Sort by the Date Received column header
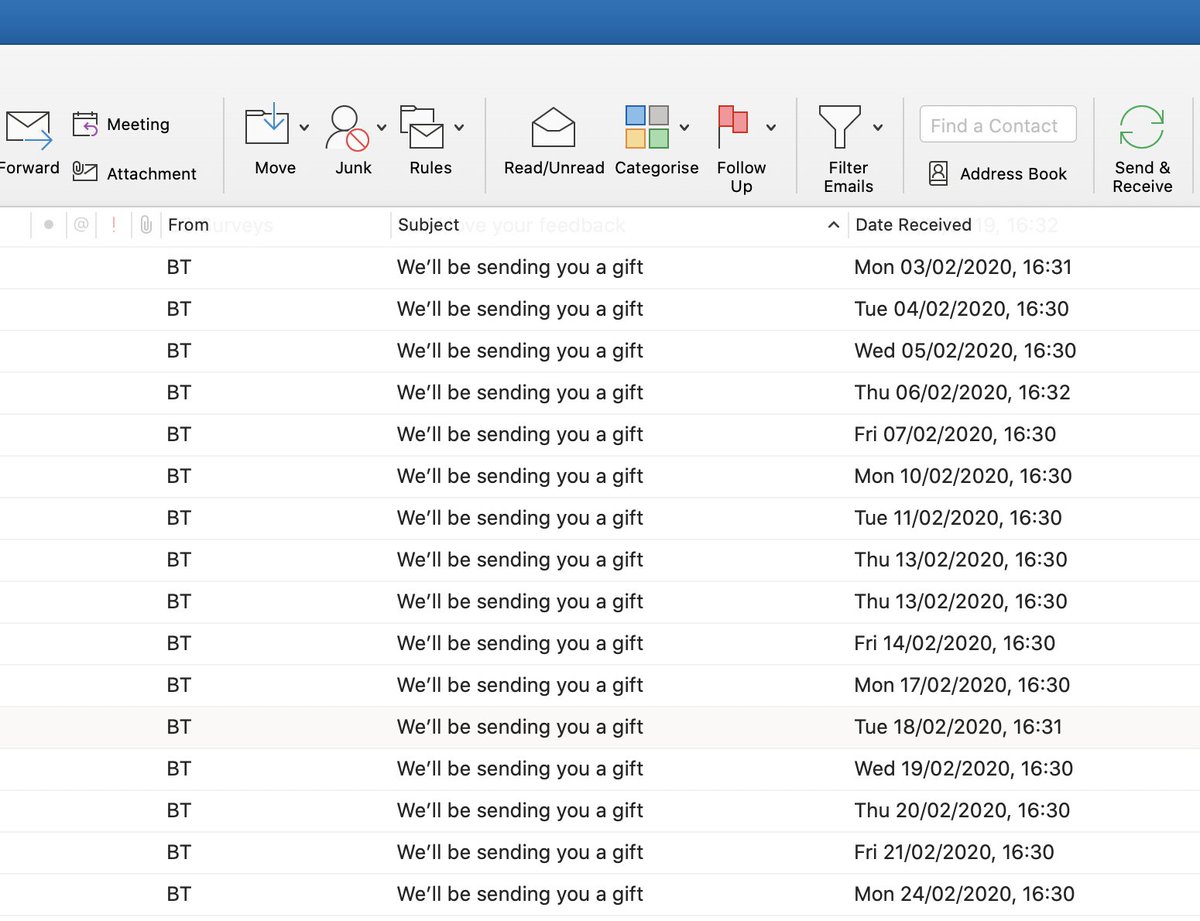Image resolution: width=1200 pixels, height=921 pixels. [913, 225]
